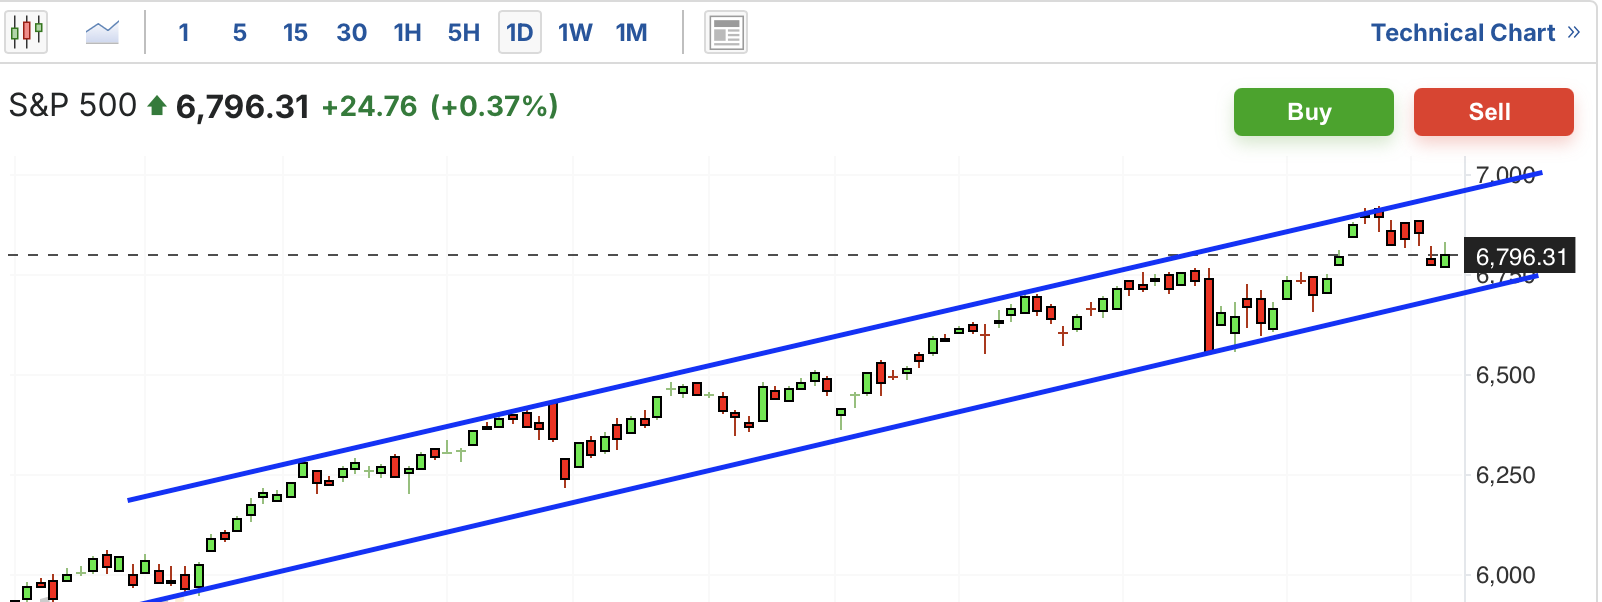Screen dimensions: 1602x602
Task: Open the Technical Chart link
Action: pyautogui.click(x=1476, y=33)
